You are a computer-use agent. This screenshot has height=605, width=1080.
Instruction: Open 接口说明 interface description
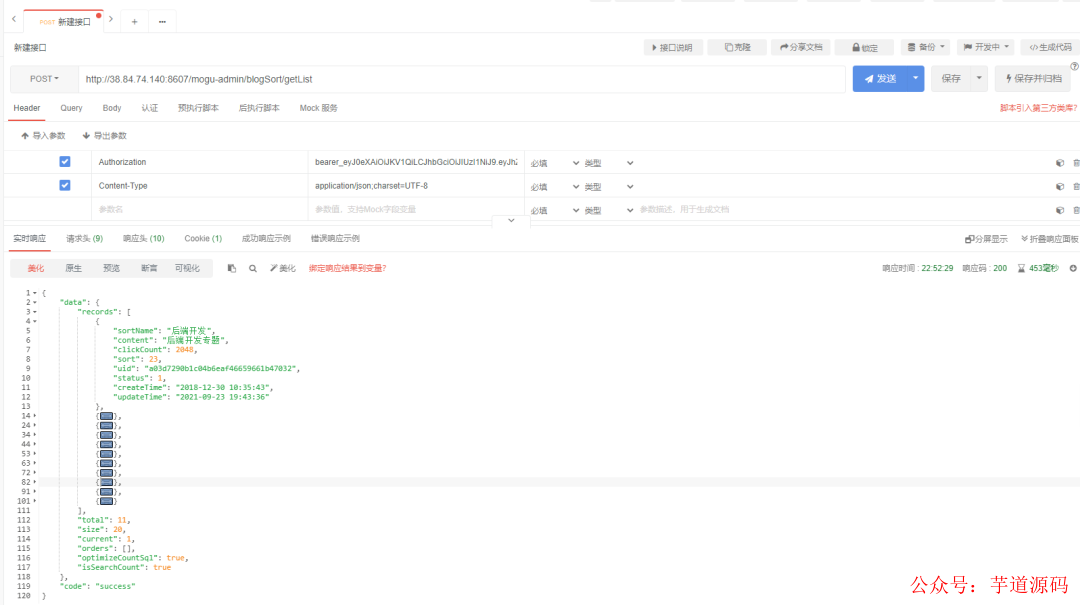click(673, 48)
